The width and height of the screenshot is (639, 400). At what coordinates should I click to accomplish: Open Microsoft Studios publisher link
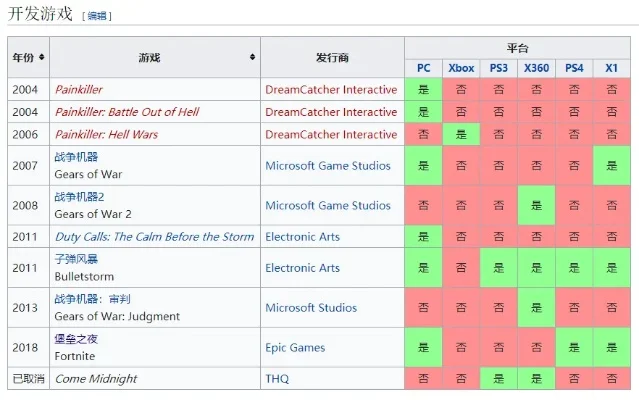[311, 308]
